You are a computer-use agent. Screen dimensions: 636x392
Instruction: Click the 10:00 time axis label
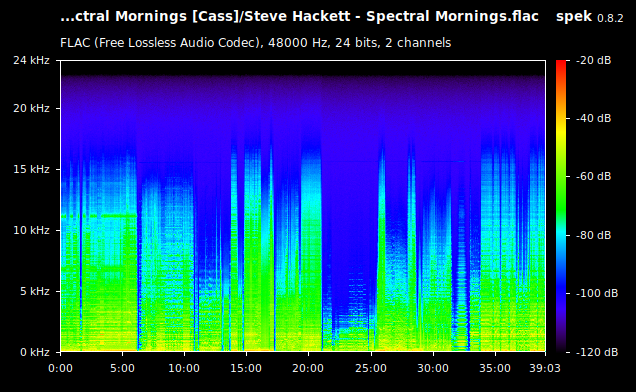click(x=184, y=368)
